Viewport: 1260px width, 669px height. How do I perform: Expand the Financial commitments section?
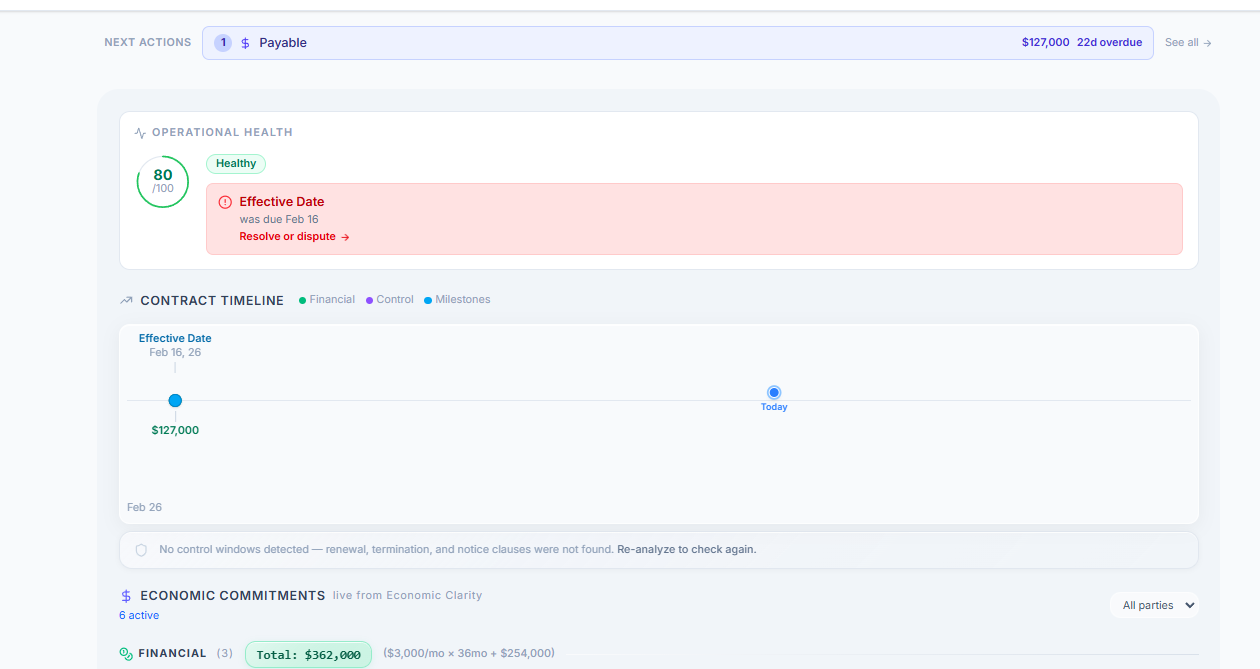[x=172, y=653]
